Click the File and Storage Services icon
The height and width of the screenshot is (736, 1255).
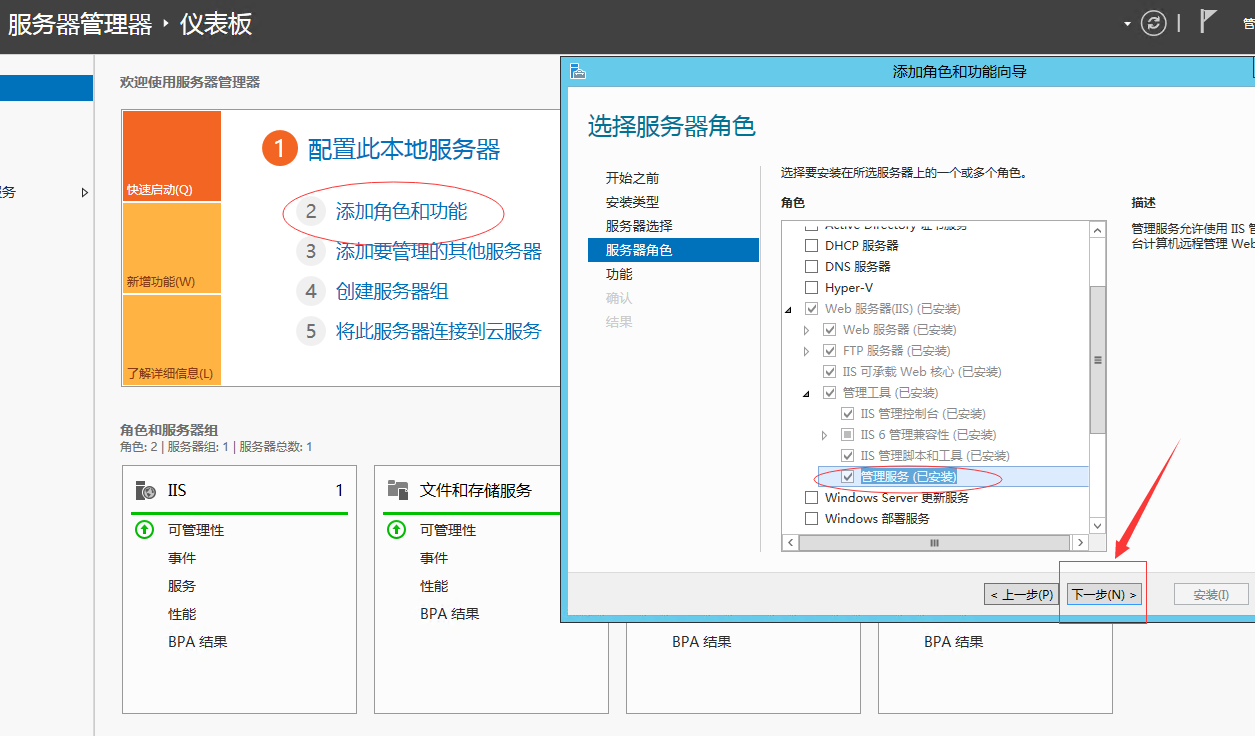(398, 490)
